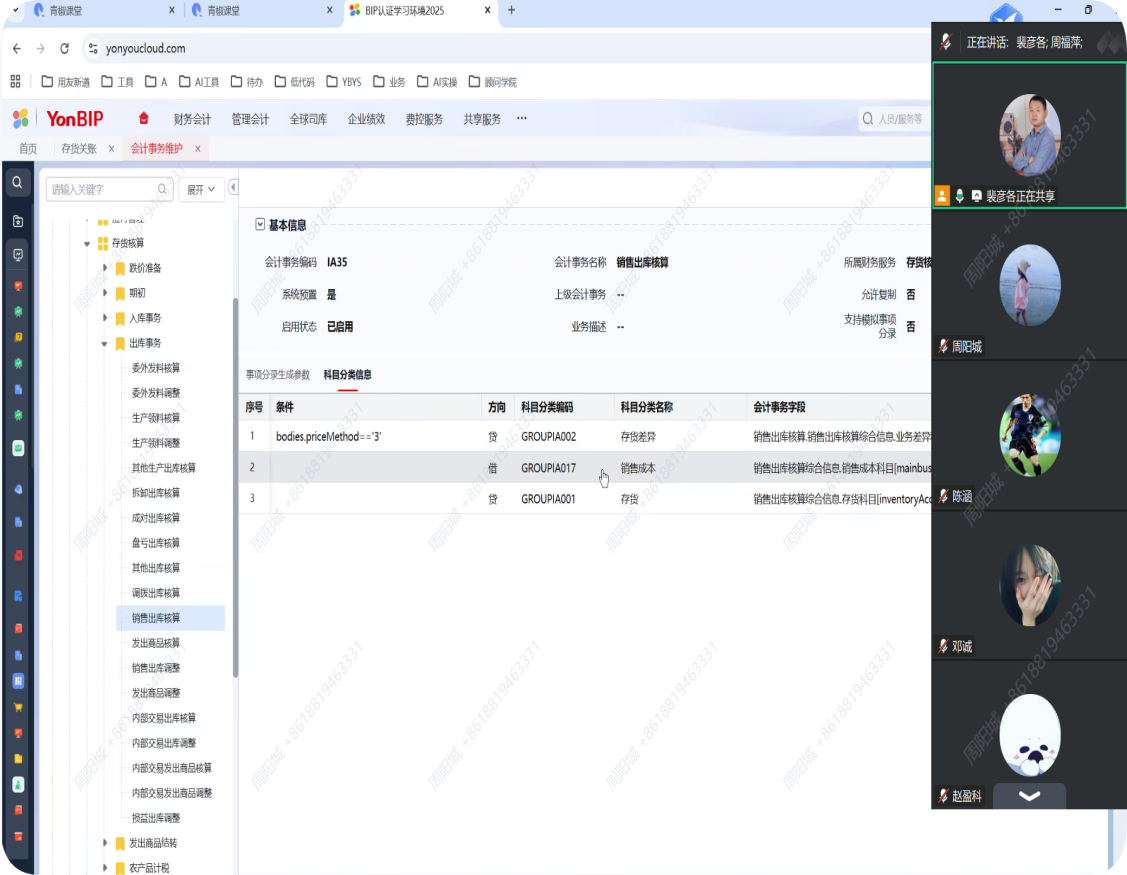This screenshot has width=1127, height=875.
Task: Close the 存货关账 tab with its X
Action: coord(111,148)
